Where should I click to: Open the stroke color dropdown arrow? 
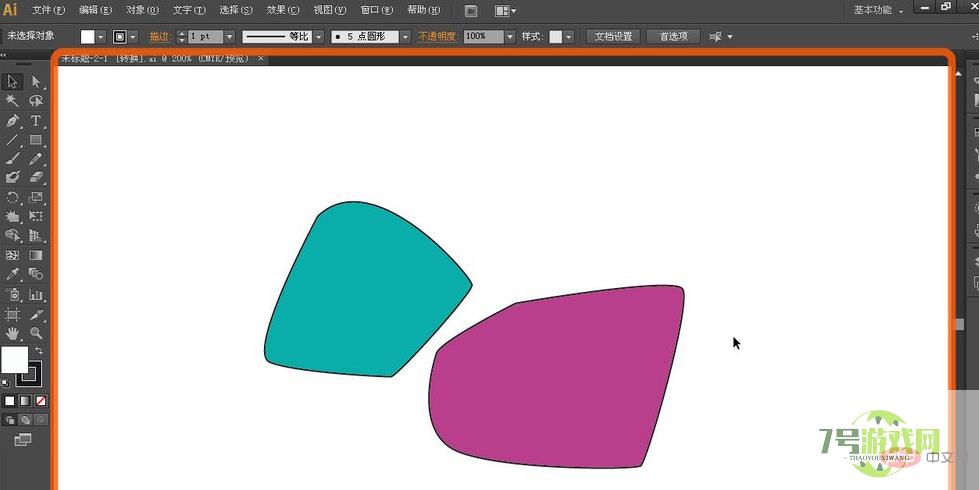click(x=133, y=37)
